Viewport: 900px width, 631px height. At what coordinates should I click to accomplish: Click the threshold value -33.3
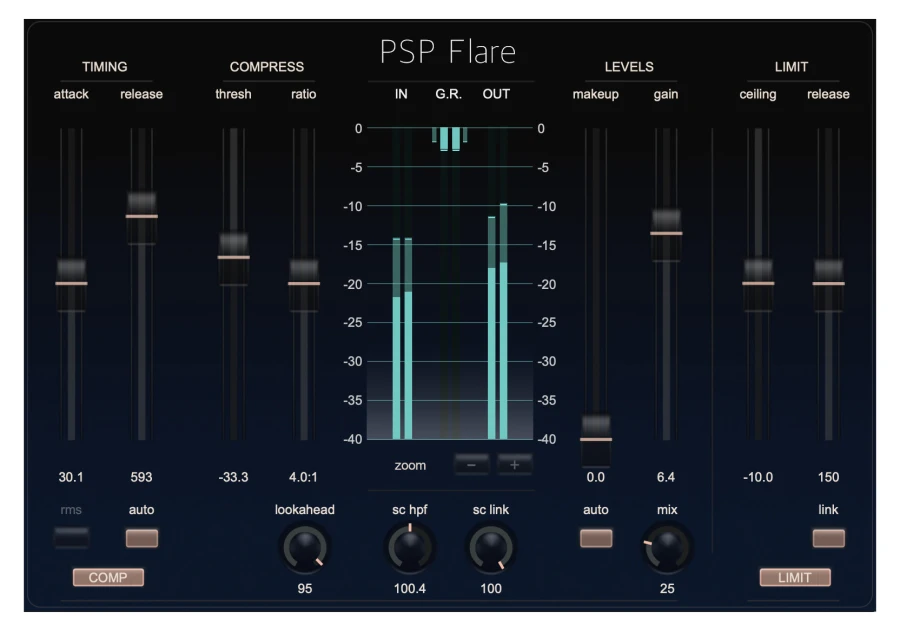[x=233, y=477]
